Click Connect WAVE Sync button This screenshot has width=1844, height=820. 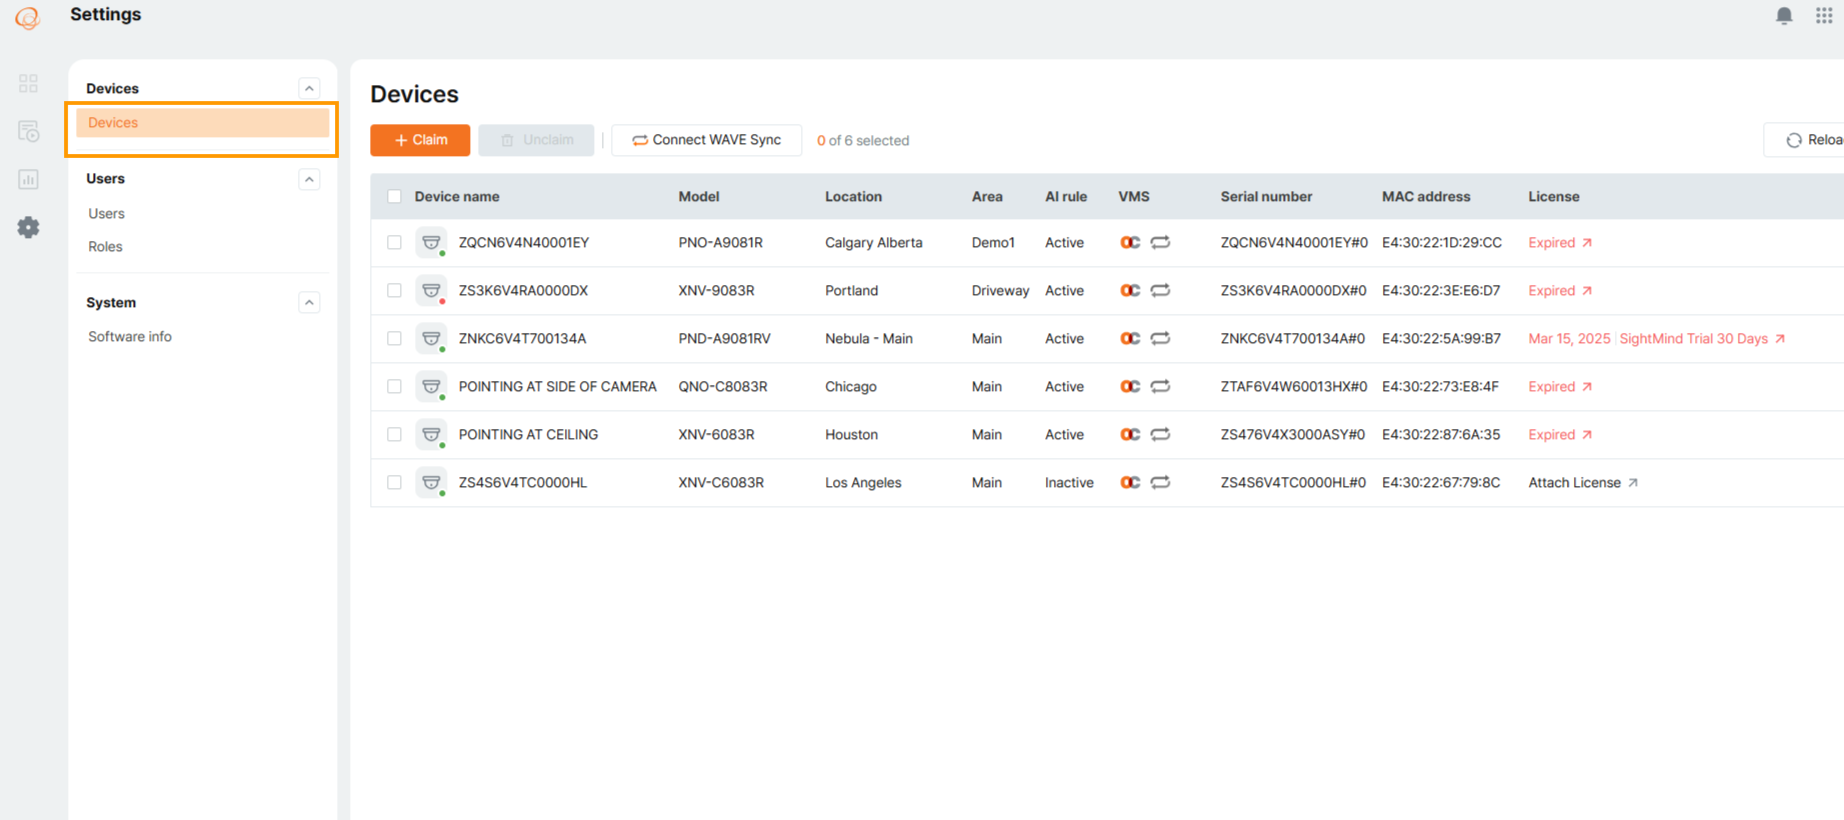(706, 140)
